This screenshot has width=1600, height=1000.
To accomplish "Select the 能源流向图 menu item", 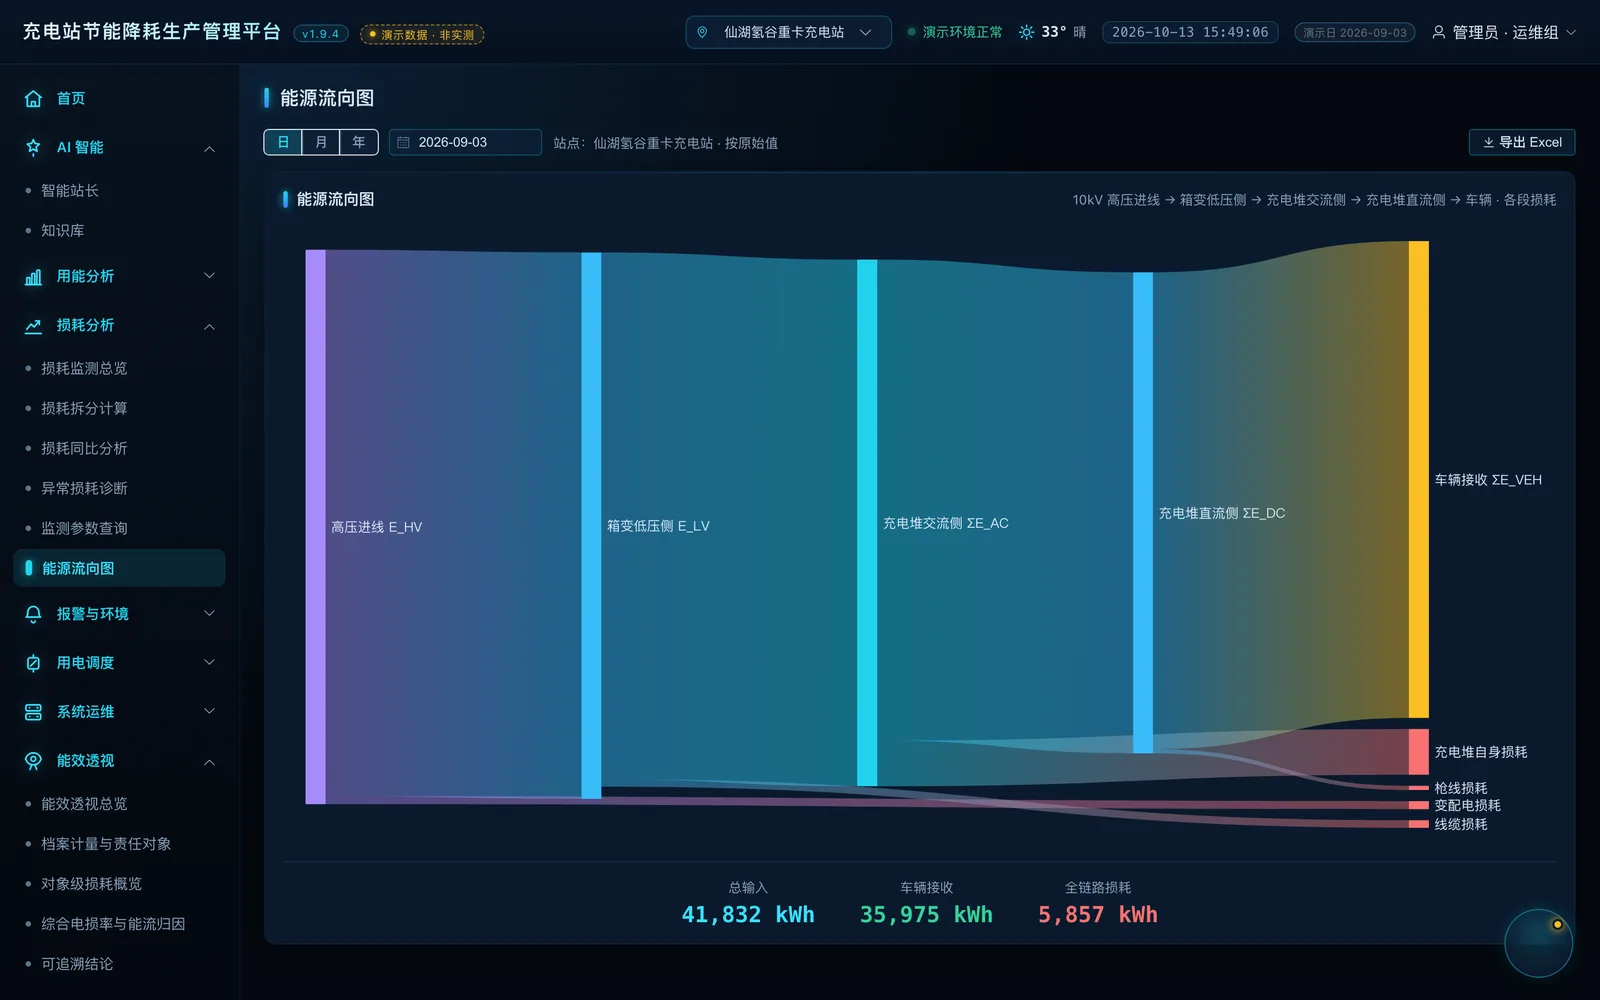I will (x=119, y=568).
